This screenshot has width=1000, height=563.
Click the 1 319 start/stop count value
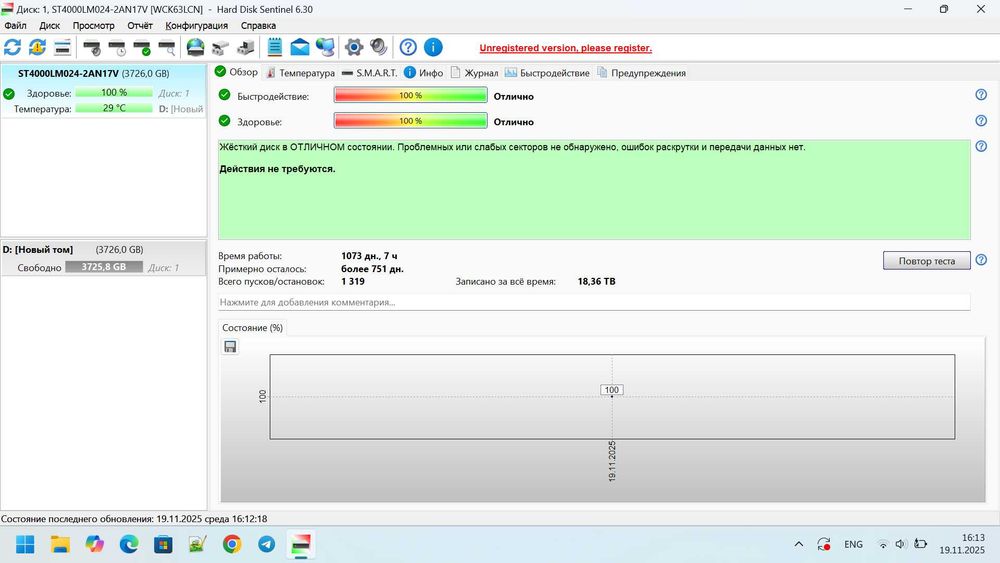point(353,281)
